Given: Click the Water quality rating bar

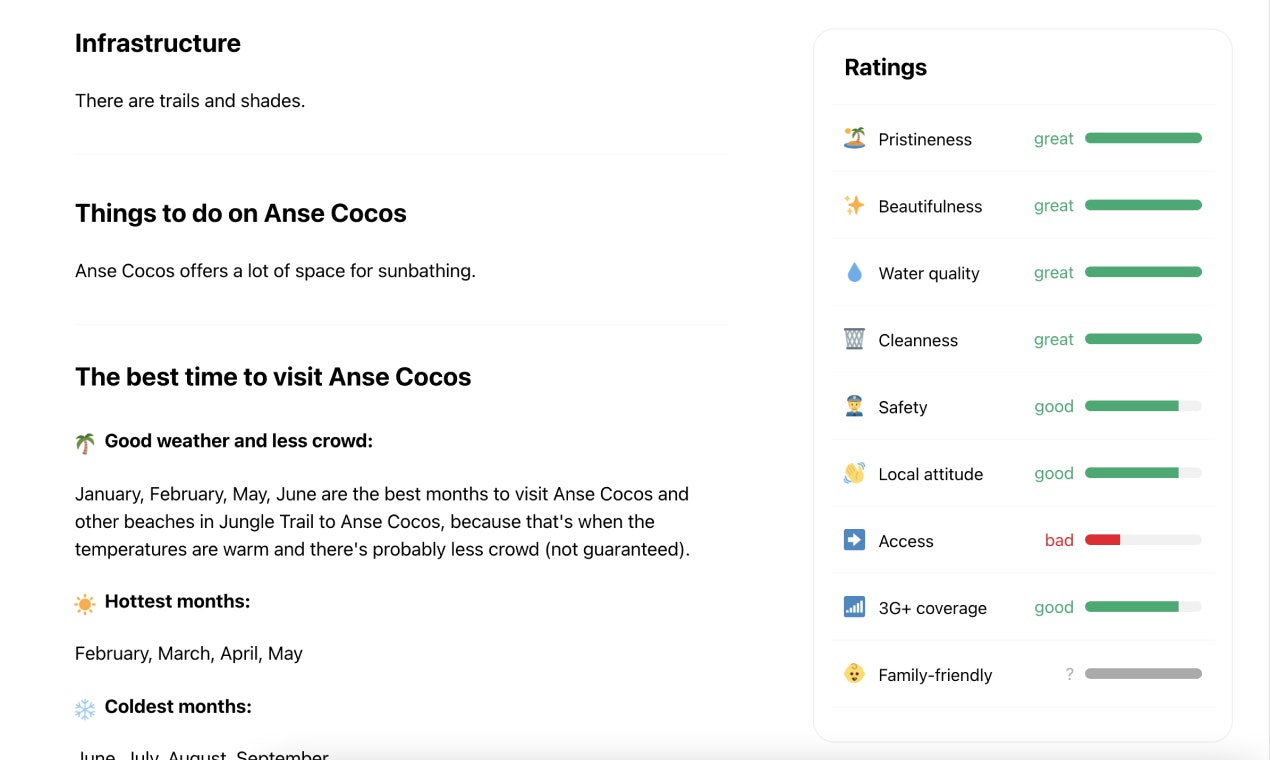Looking at the screenshot, I should tap(1143, 272).
